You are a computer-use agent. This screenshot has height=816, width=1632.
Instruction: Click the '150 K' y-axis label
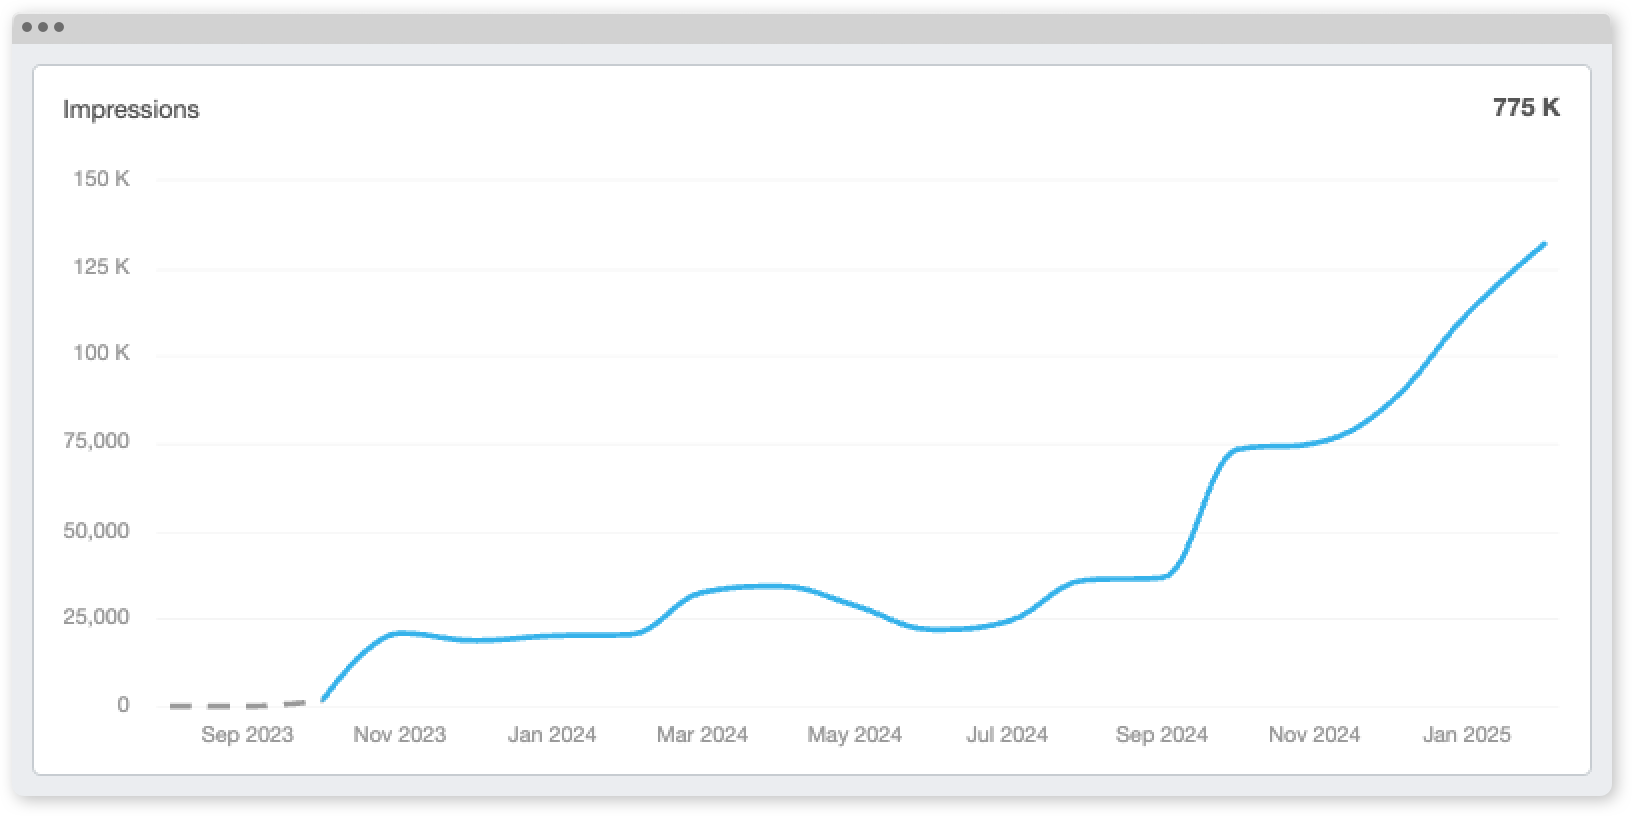(x=101, y=179)
